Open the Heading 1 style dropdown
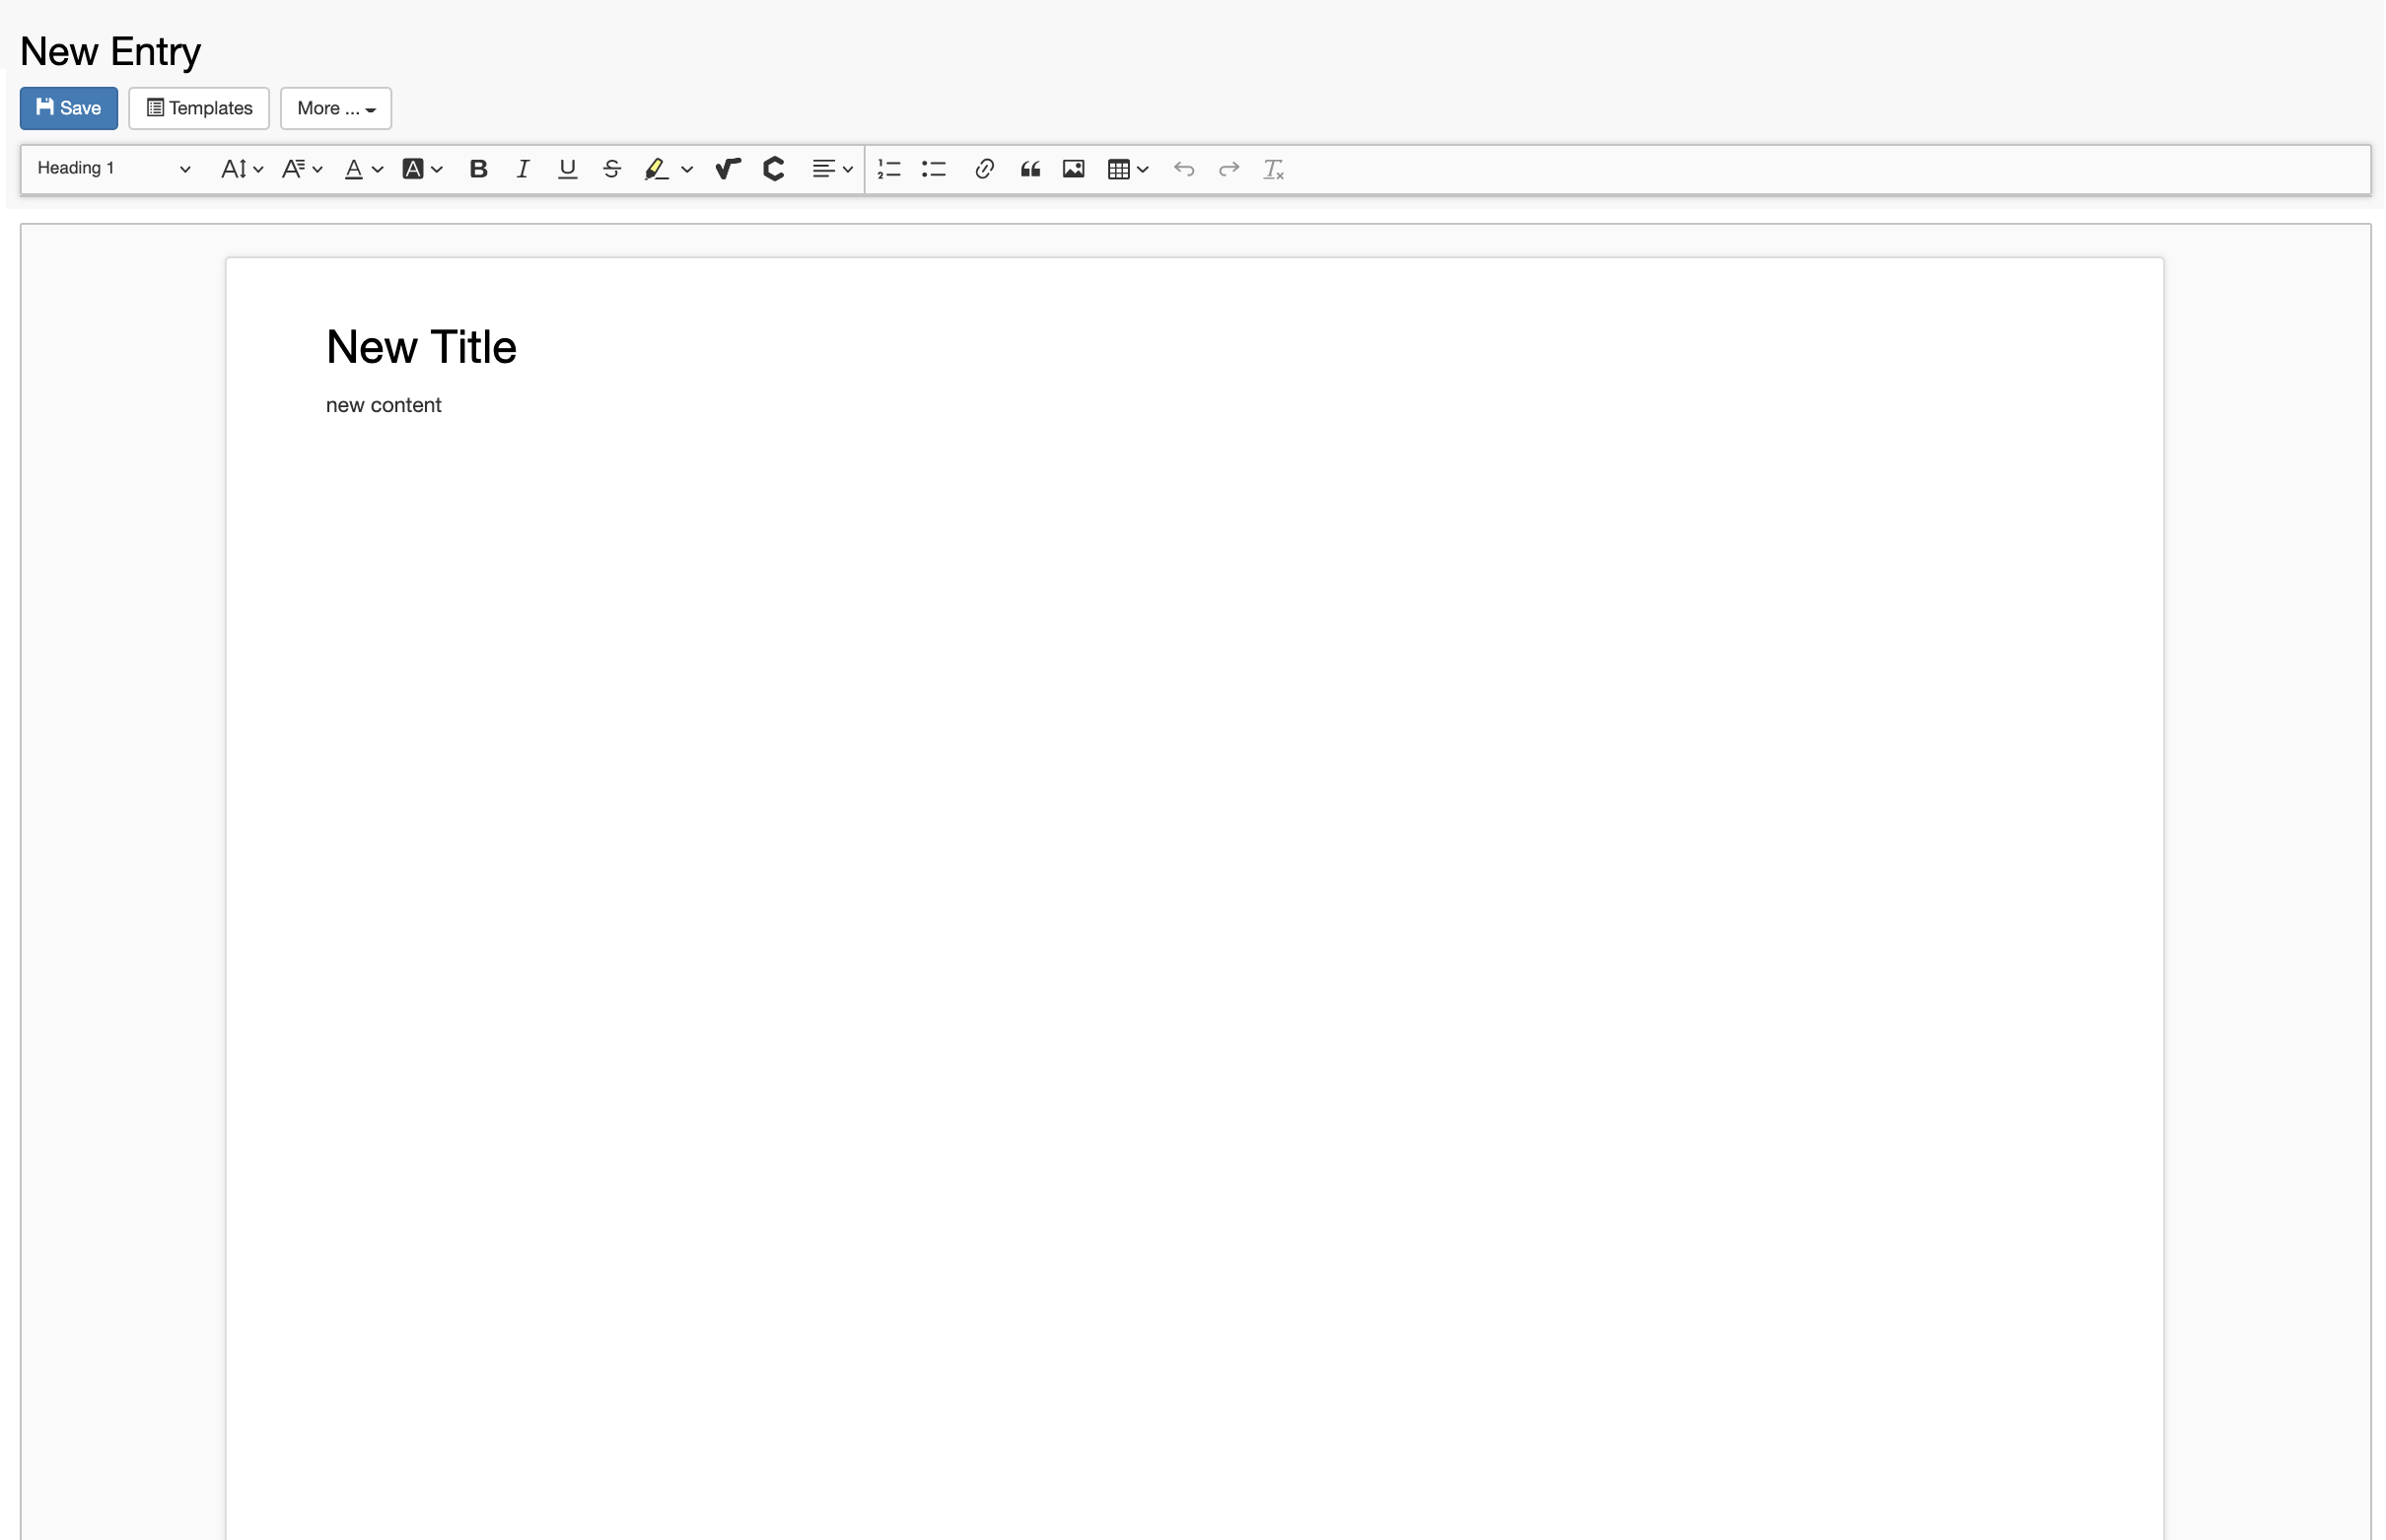This screenshot has width=2386, height=1540. click(x=113, y=169)
